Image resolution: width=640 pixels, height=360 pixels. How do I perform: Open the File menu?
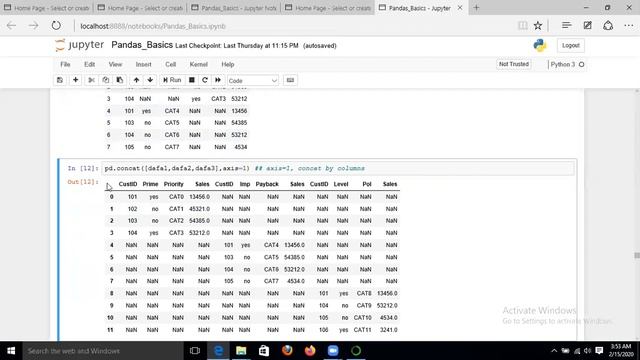[x=65, y=64]
